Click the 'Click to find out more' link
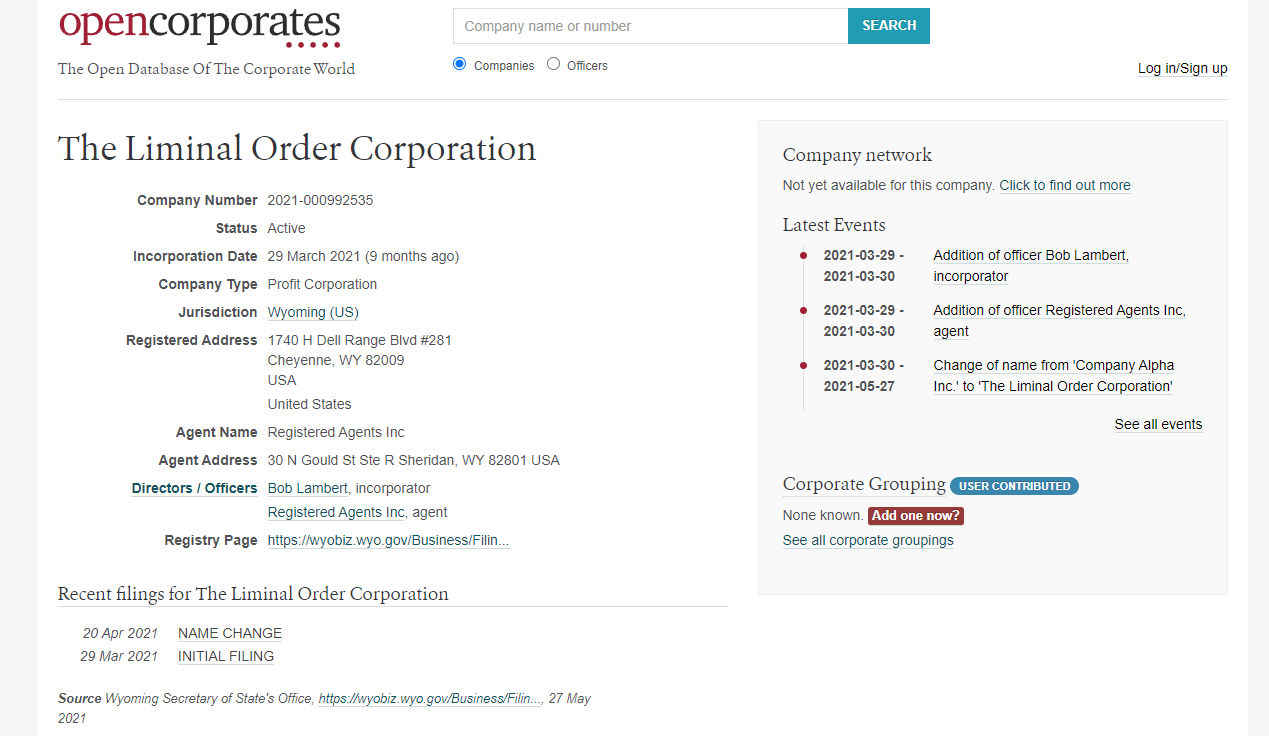This screenshot has width=1269, height=736. (x=1065, y=185)
